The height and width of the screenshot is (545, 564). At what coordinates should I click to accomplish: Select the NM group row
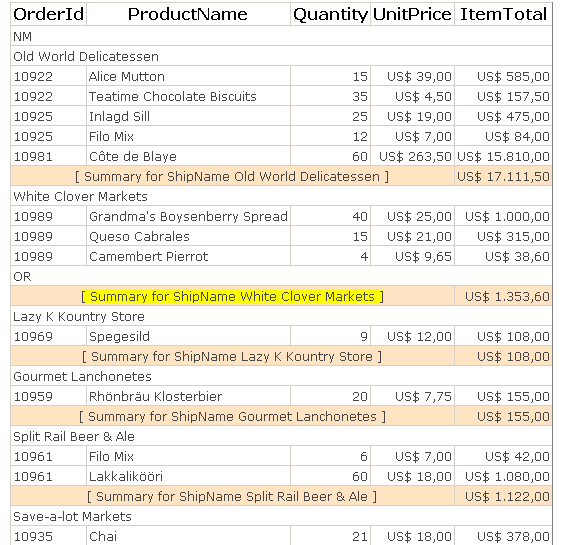coord(282,36)
